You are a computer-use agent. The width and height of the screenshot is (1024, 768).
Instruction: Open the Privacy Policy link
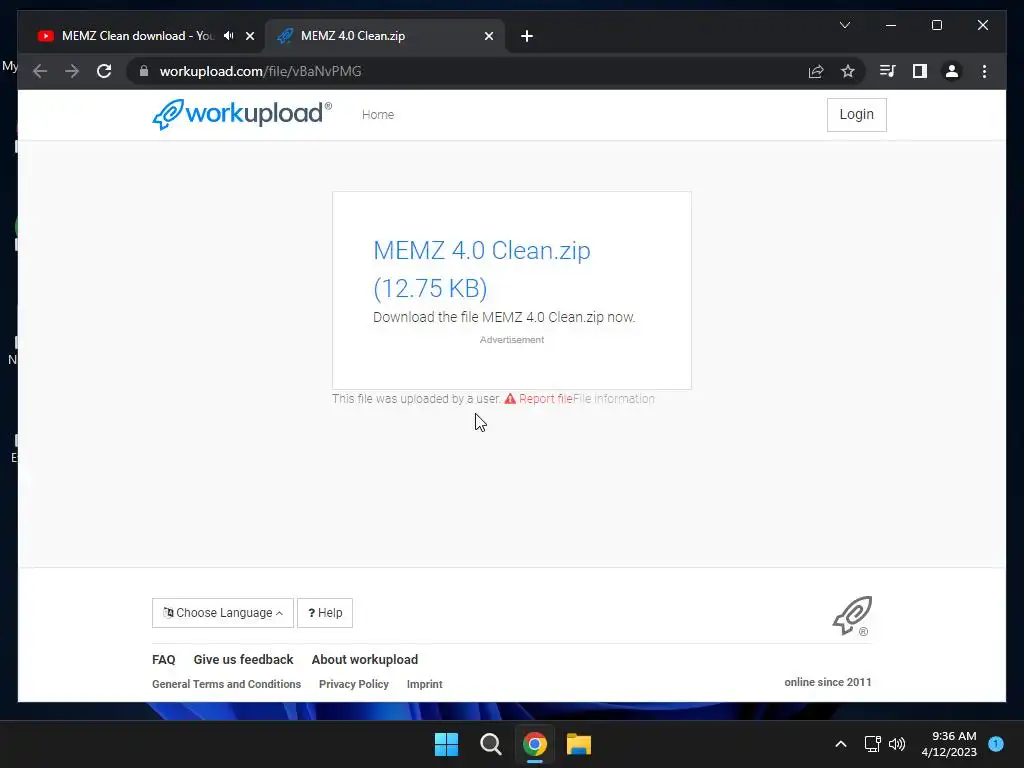click(353, 684)
